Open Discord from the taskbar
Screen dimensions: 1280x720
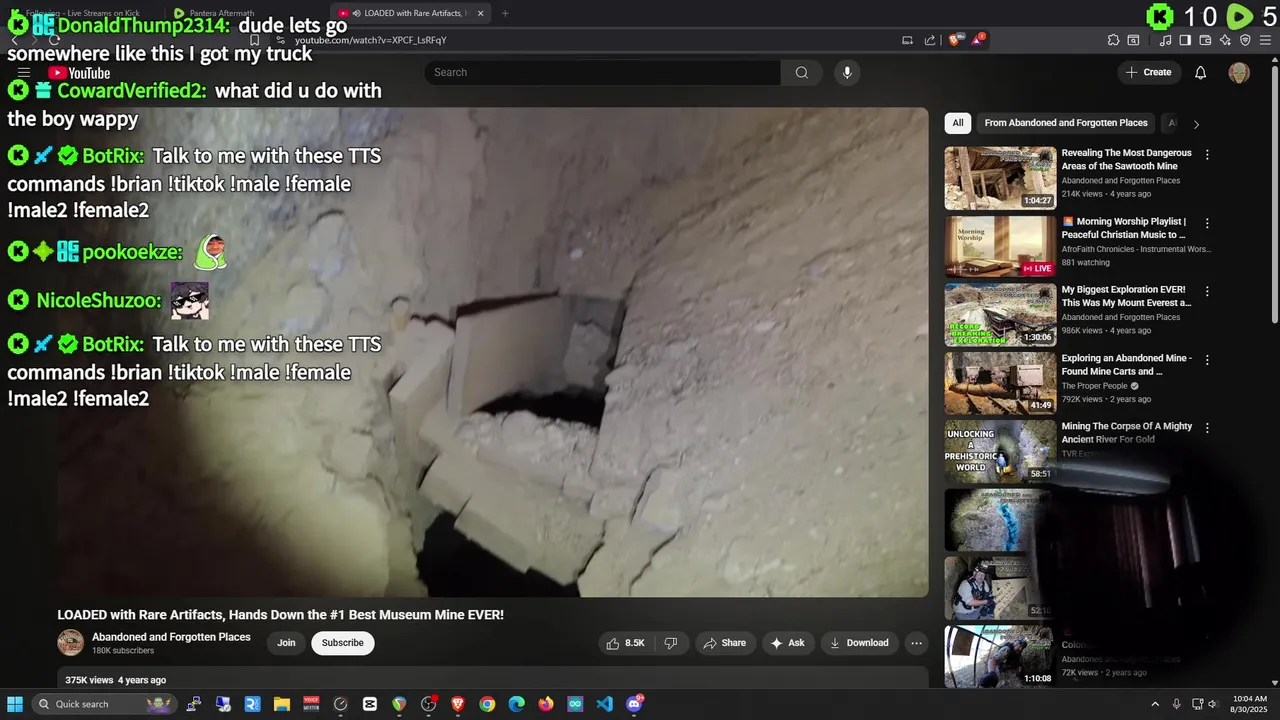(x=634, y=704)
